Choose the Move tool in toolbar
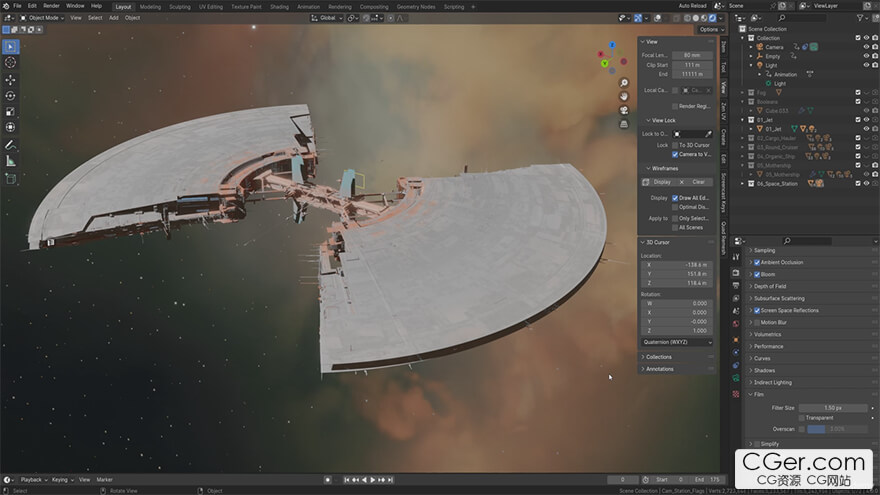This screenshot has width=880, height=495. [11, 80]
